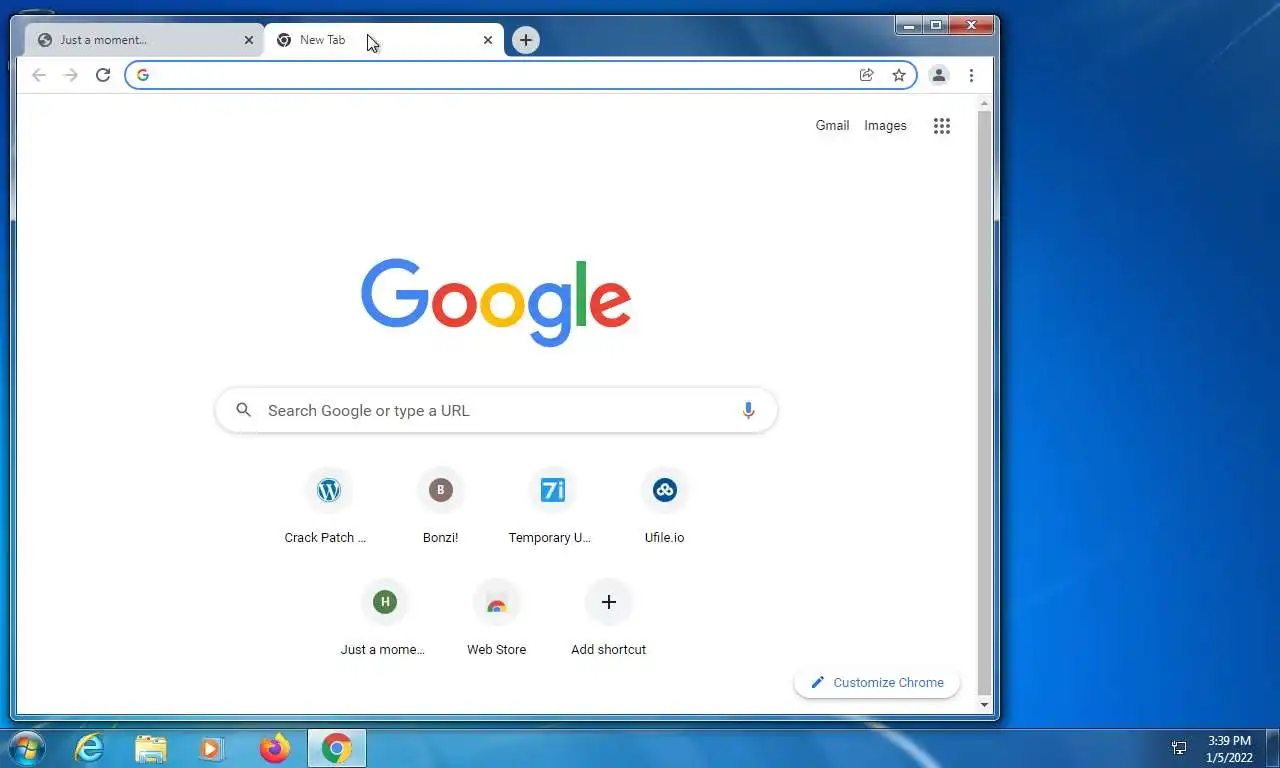Add a new shortcut tile
This screenshot has height=768, width=1280.
pyautogui.click(x=608, y=618)
